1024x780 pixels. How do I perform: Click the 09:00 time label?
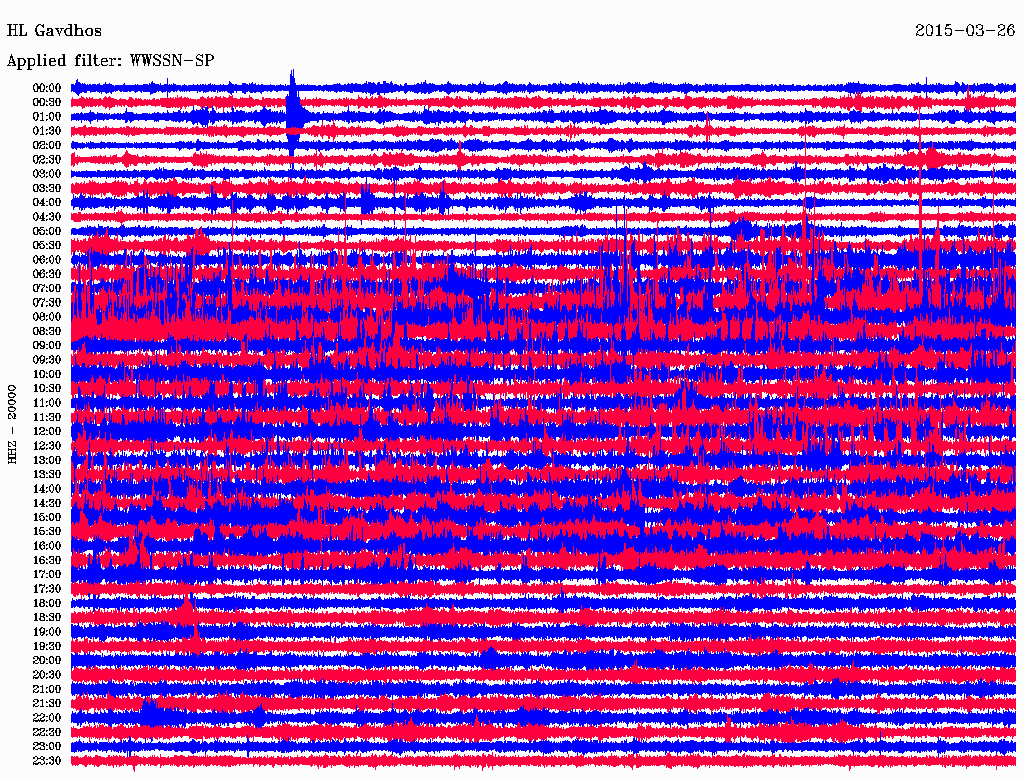(47, 346)
